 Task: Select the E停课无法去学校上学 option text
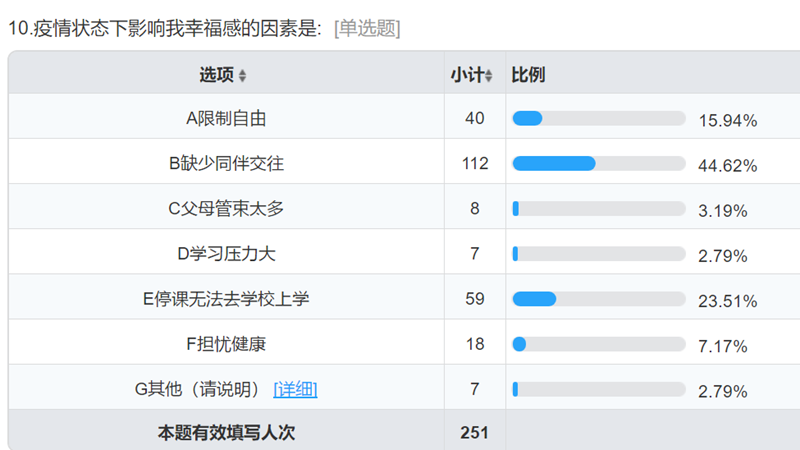226,299
